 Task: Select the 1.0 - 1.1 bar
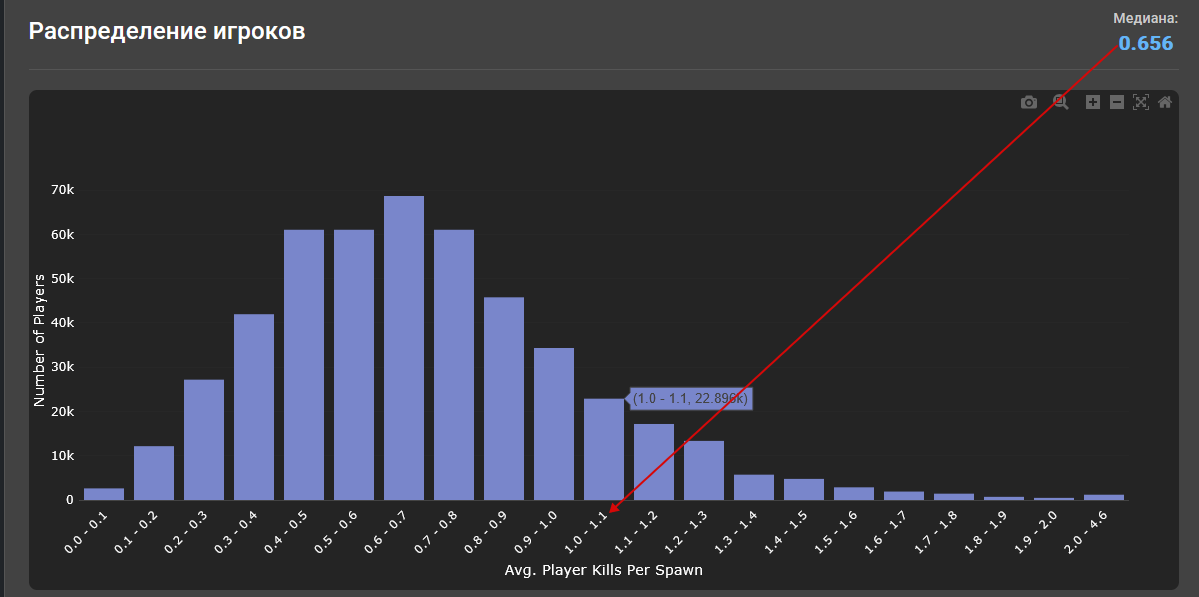pos(604,450)
